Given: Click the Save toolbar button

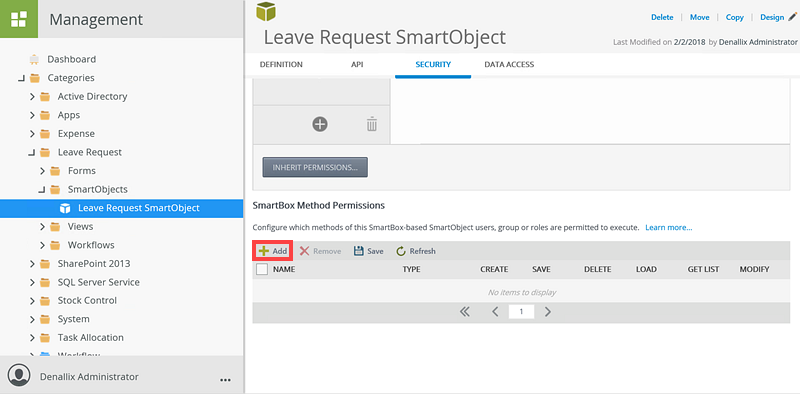Looking at the screenshot, I should [x=368, y=251].
